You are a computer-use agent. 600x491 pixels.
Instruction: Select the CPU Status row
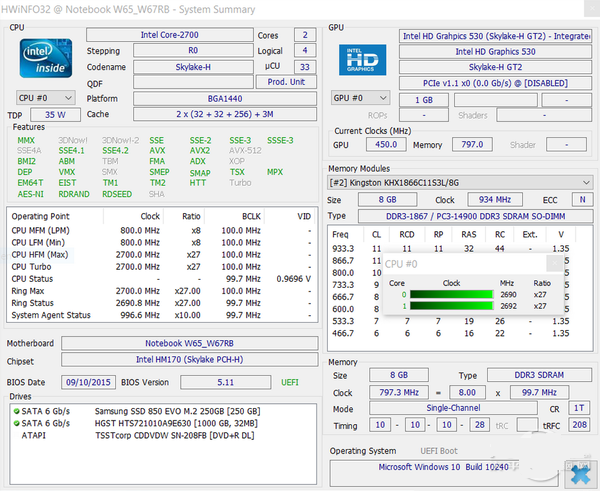tap(162, 279)
